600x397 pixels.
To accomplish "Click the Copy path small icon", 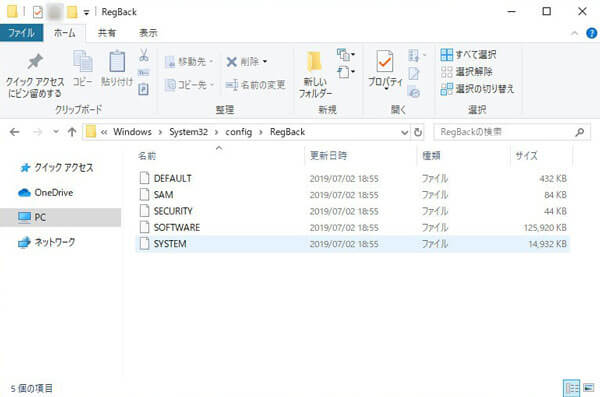I will click(144, 72).
